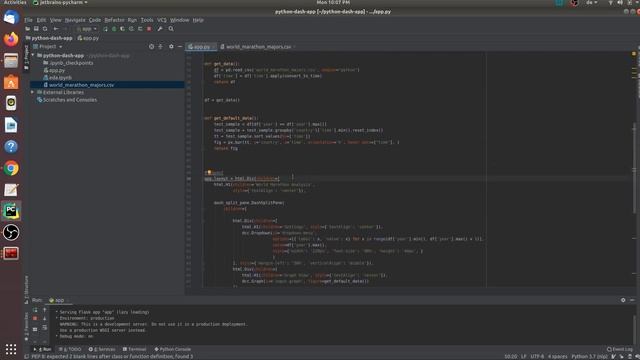Click the yellow inspection indicator in editor corner

coord(634,54)
